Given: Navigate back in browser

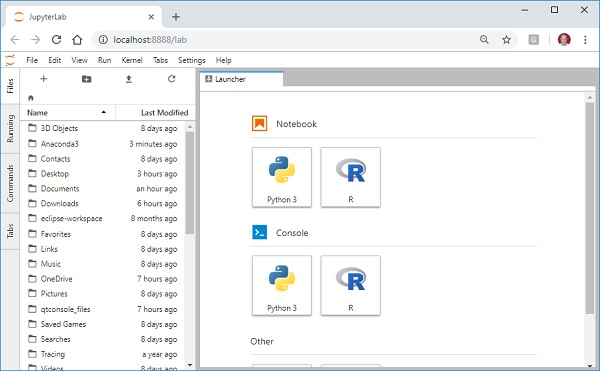Looking at the screenshot, I should pos(15,39).
